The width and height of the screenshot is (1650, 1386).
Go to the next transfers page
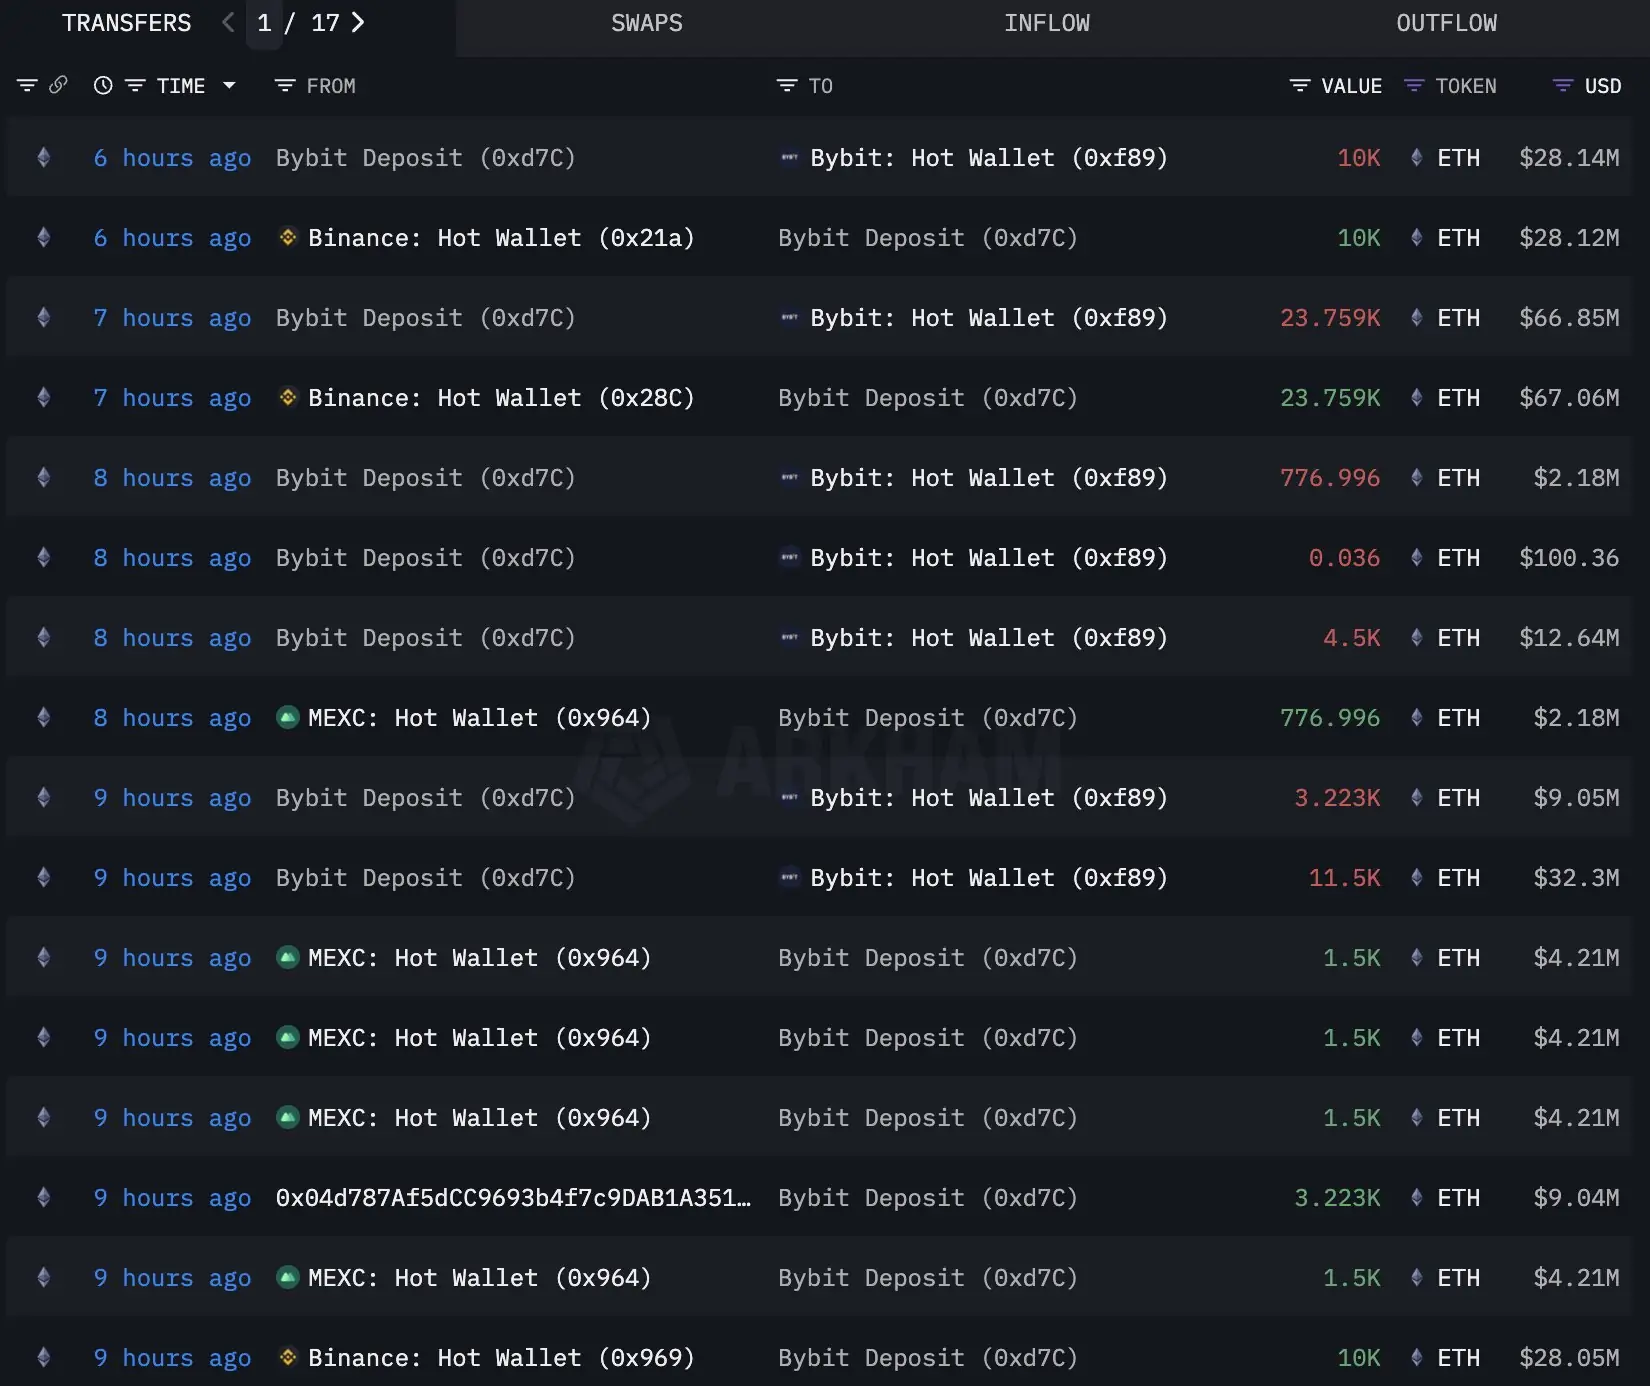point(358,22)
